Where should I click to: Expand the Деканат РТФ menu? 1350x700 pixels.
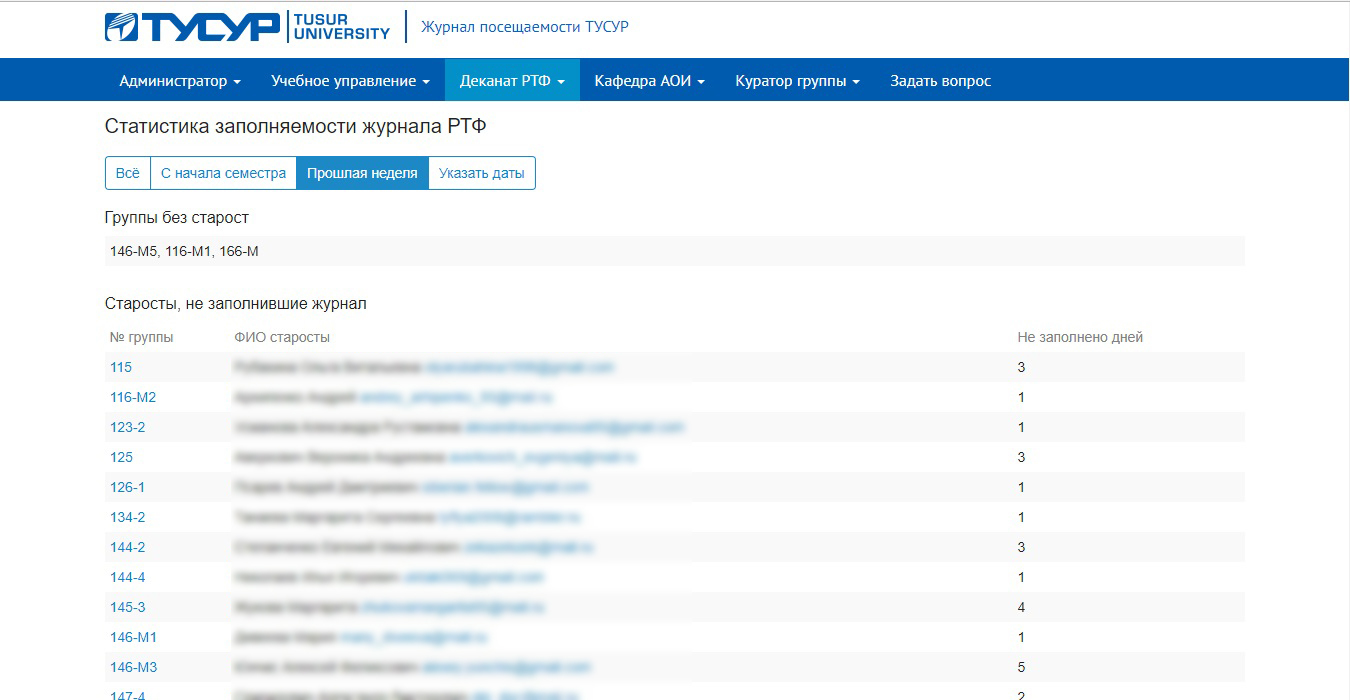point(512,81)
